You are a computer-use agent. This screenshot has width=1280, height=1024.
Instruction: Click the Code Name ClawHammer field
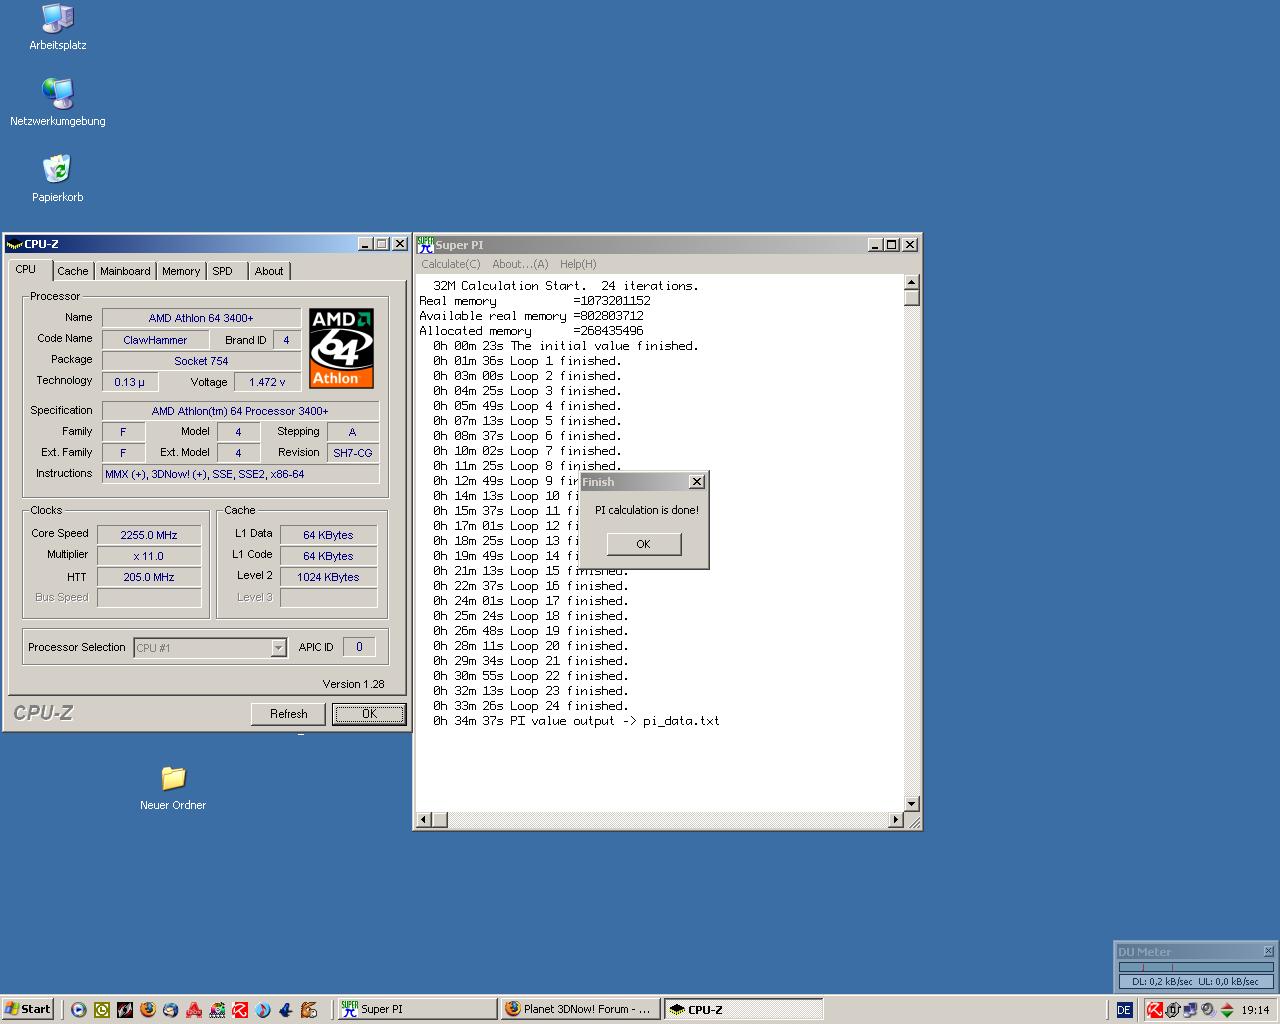(155, 340)
